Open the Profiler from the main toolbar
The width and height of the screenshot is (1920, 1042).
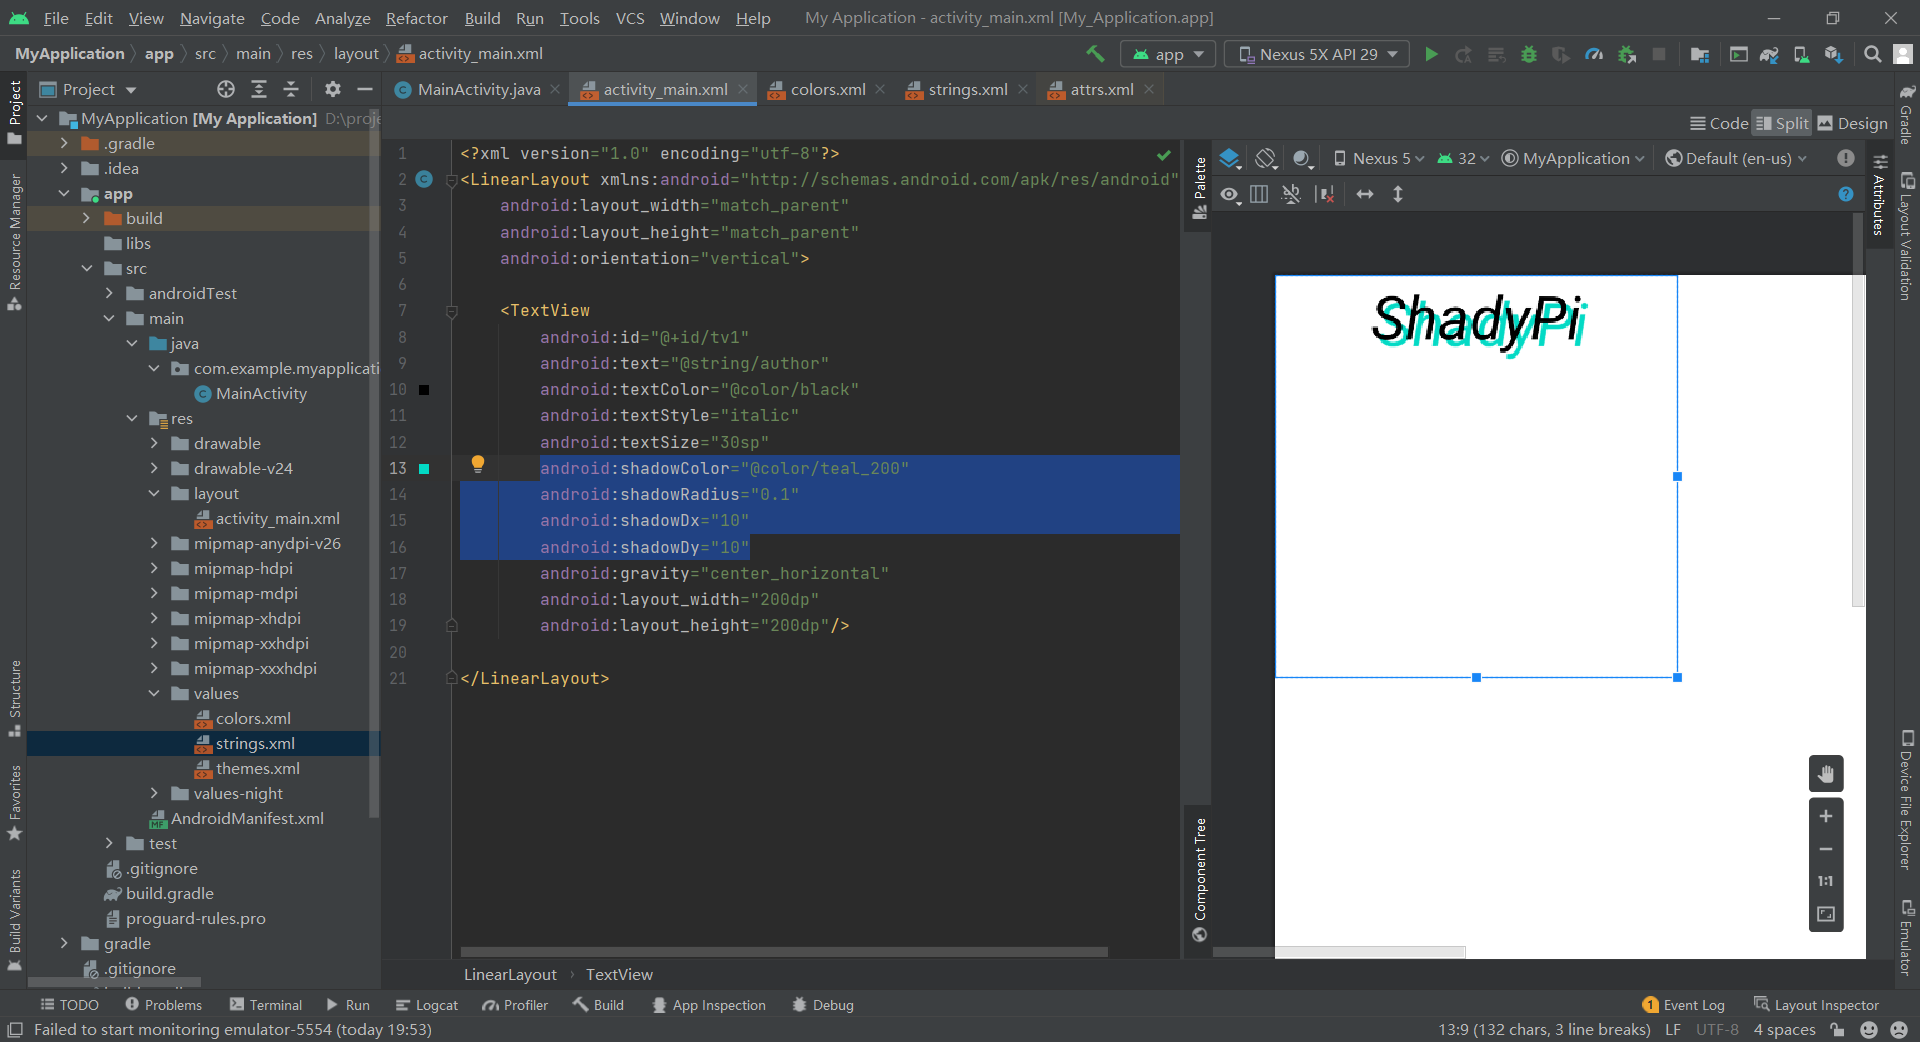pos(1594,54)
